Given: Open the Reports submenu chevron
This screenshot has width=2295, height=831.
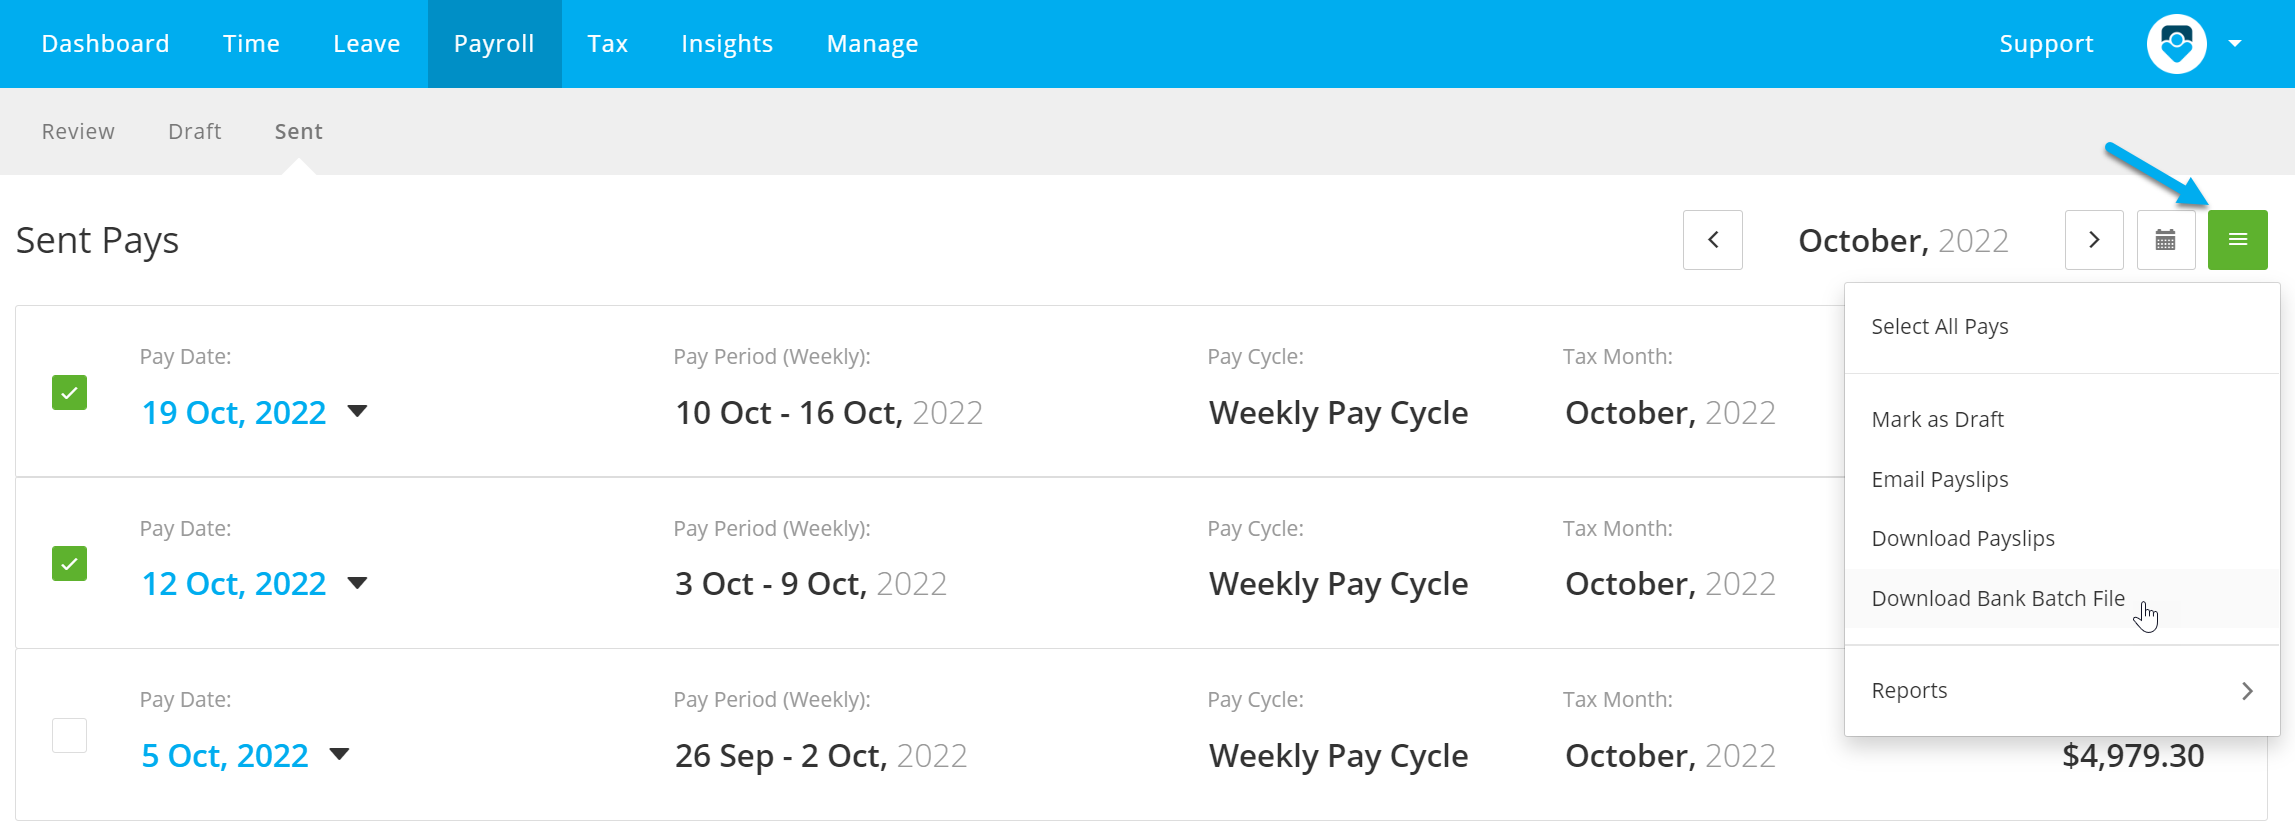Looking at the screenshot, I should coord(2247,691).
